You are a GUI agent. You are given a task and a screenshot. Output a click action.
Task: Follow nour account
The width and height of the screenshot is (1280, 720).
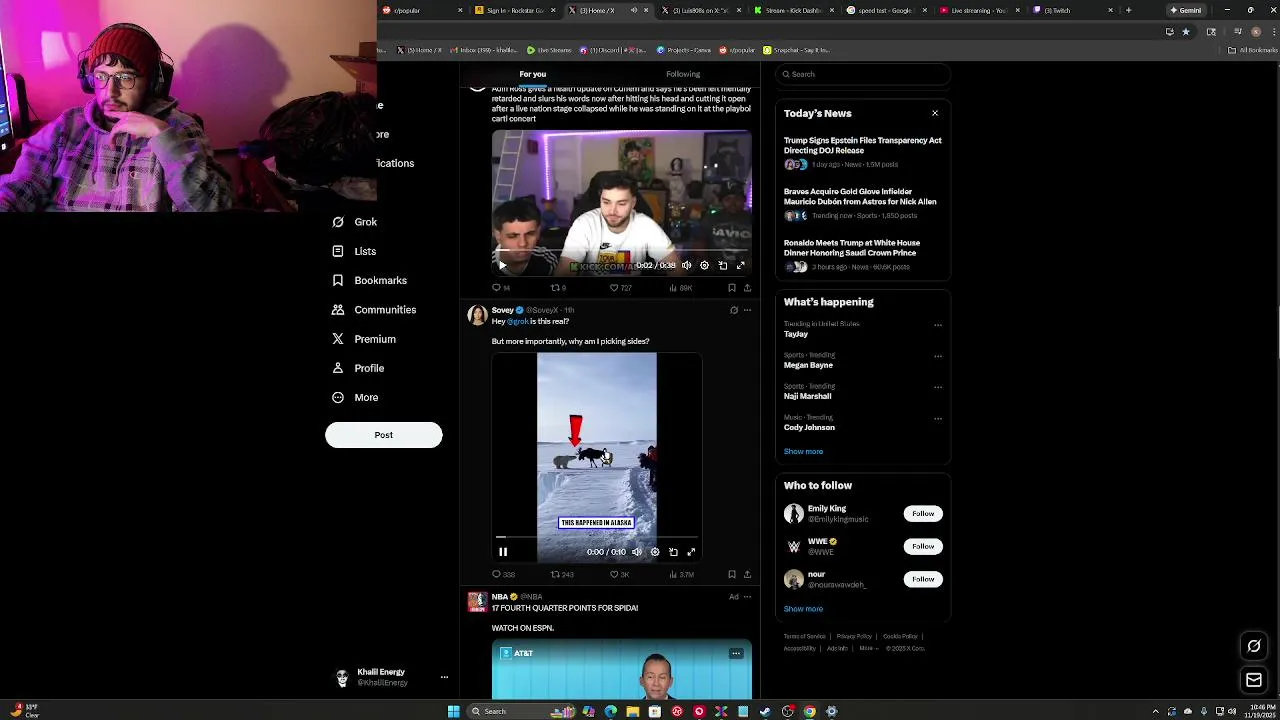pos(923,579)
